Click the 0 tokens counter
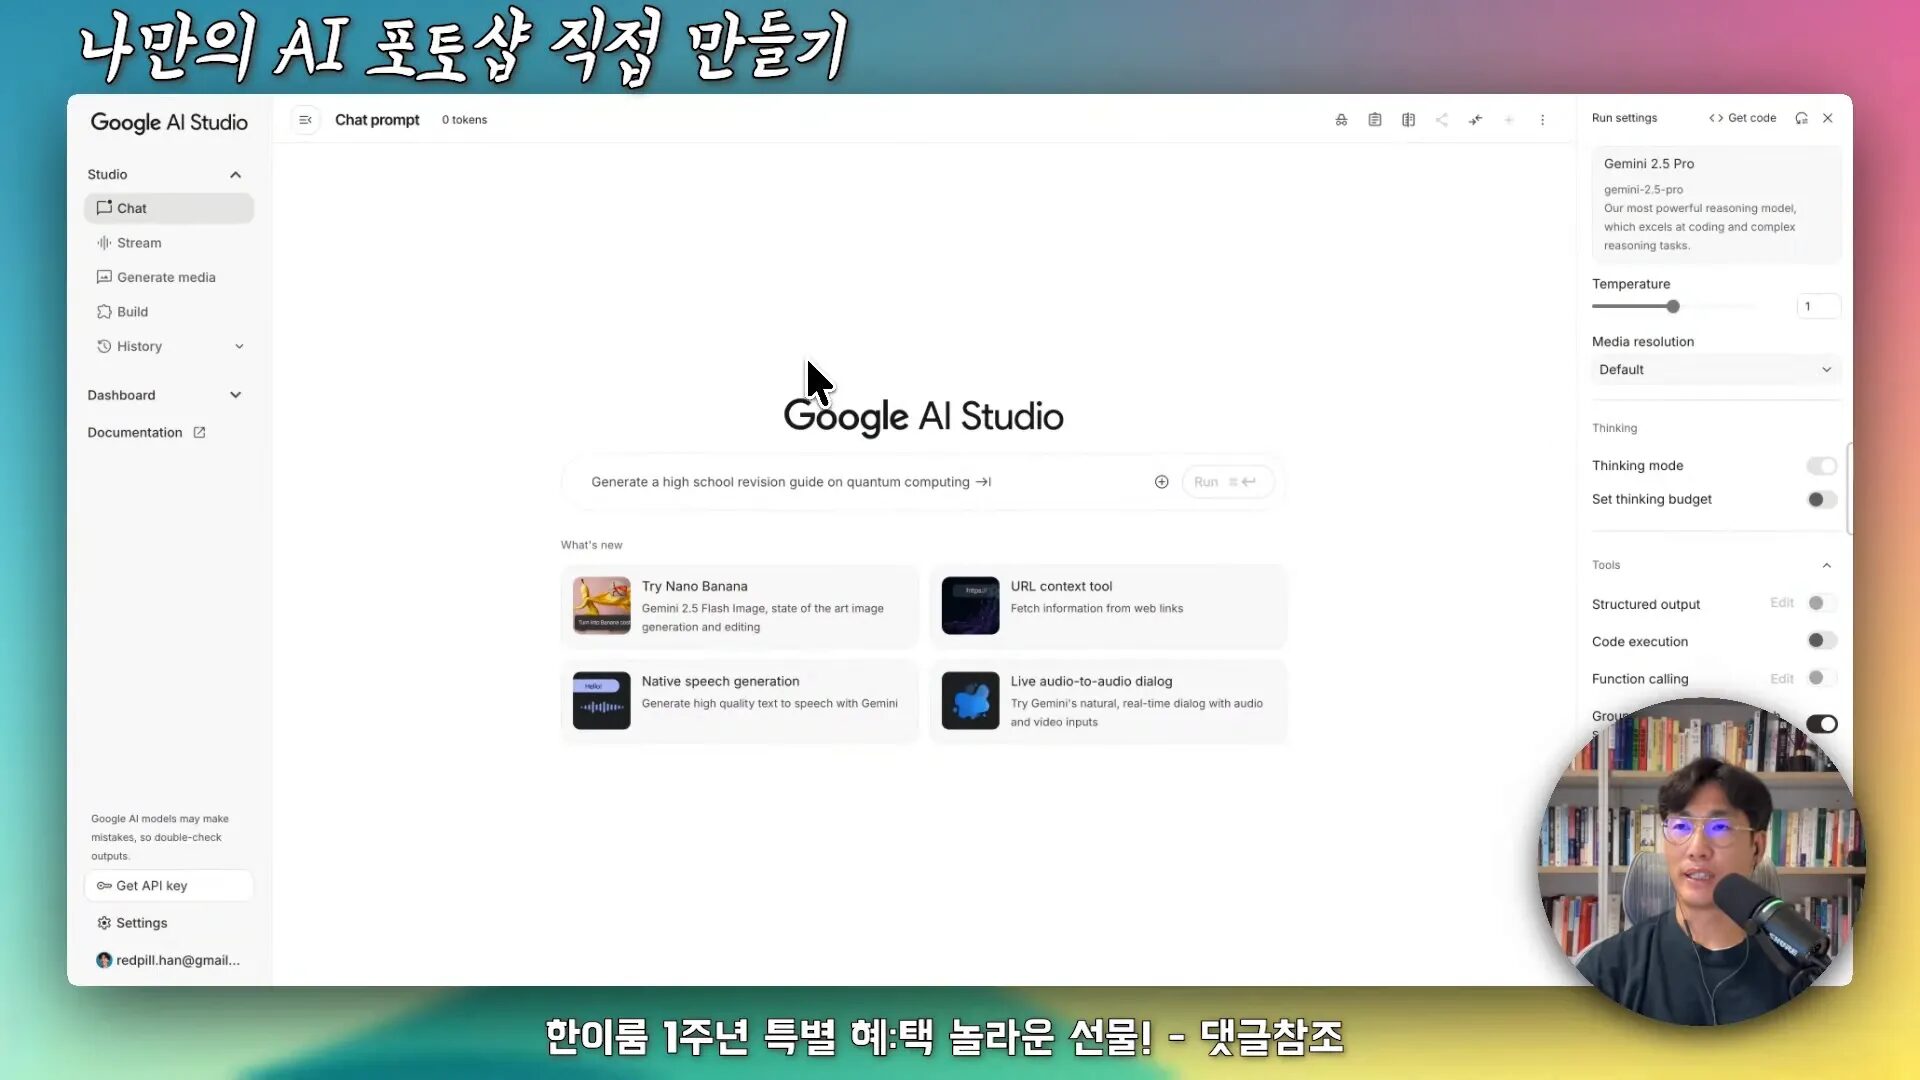This screenshot has width=1920, height=1080. (464, 120)
